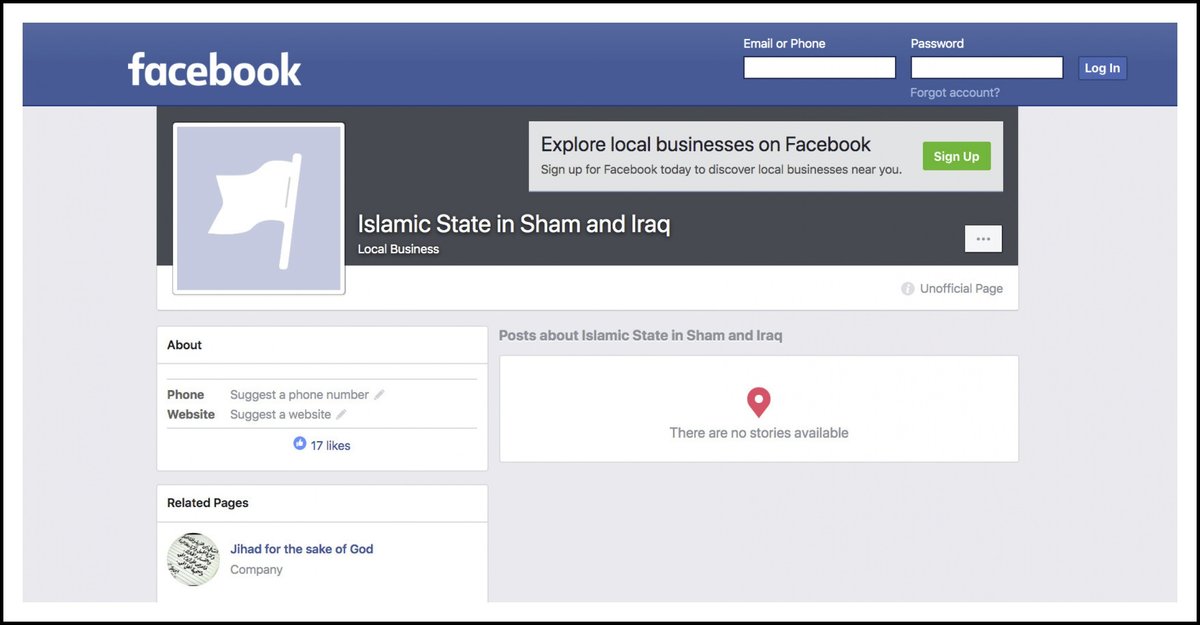Click the There are no stories available text
Screen dimensions: 1200x625
(x=759, y=433)
